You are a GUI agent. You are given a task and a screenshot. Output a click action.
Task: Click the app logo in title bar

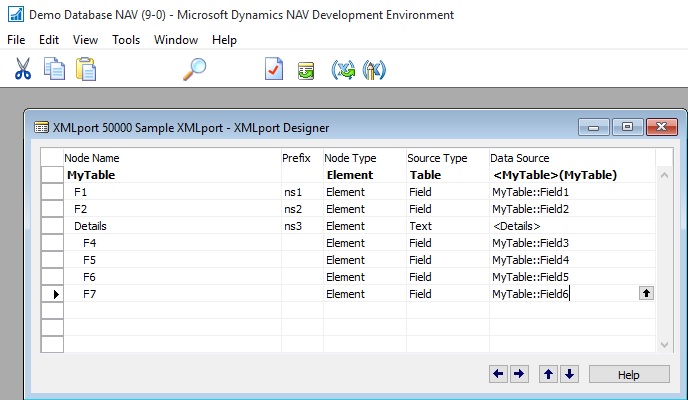(x=16, y=14)
